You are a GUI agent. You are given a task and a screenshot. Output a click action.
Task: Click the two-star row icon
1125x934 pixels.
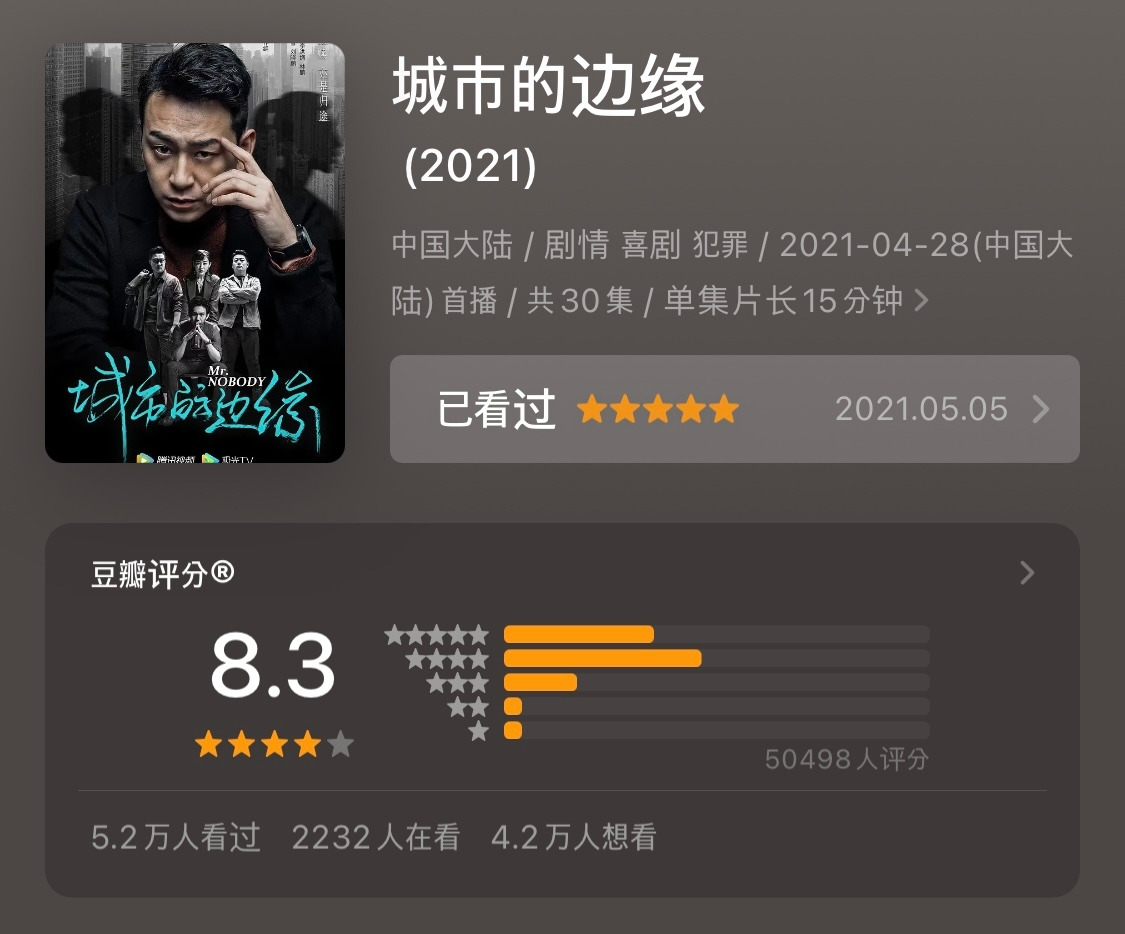pyautogui.click(x=469, y=707)
